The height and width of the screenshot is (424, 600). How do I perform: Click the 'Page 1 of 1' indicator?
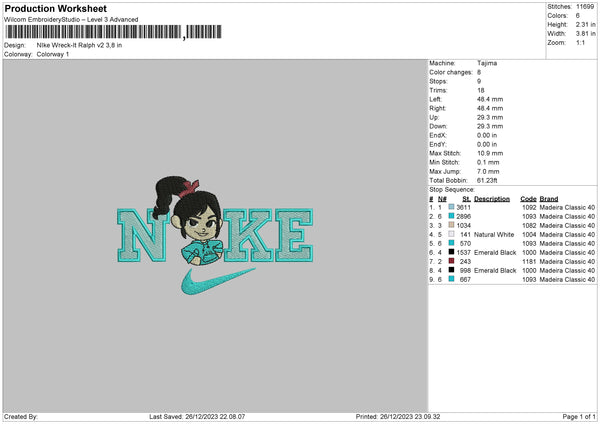[579, 416]
